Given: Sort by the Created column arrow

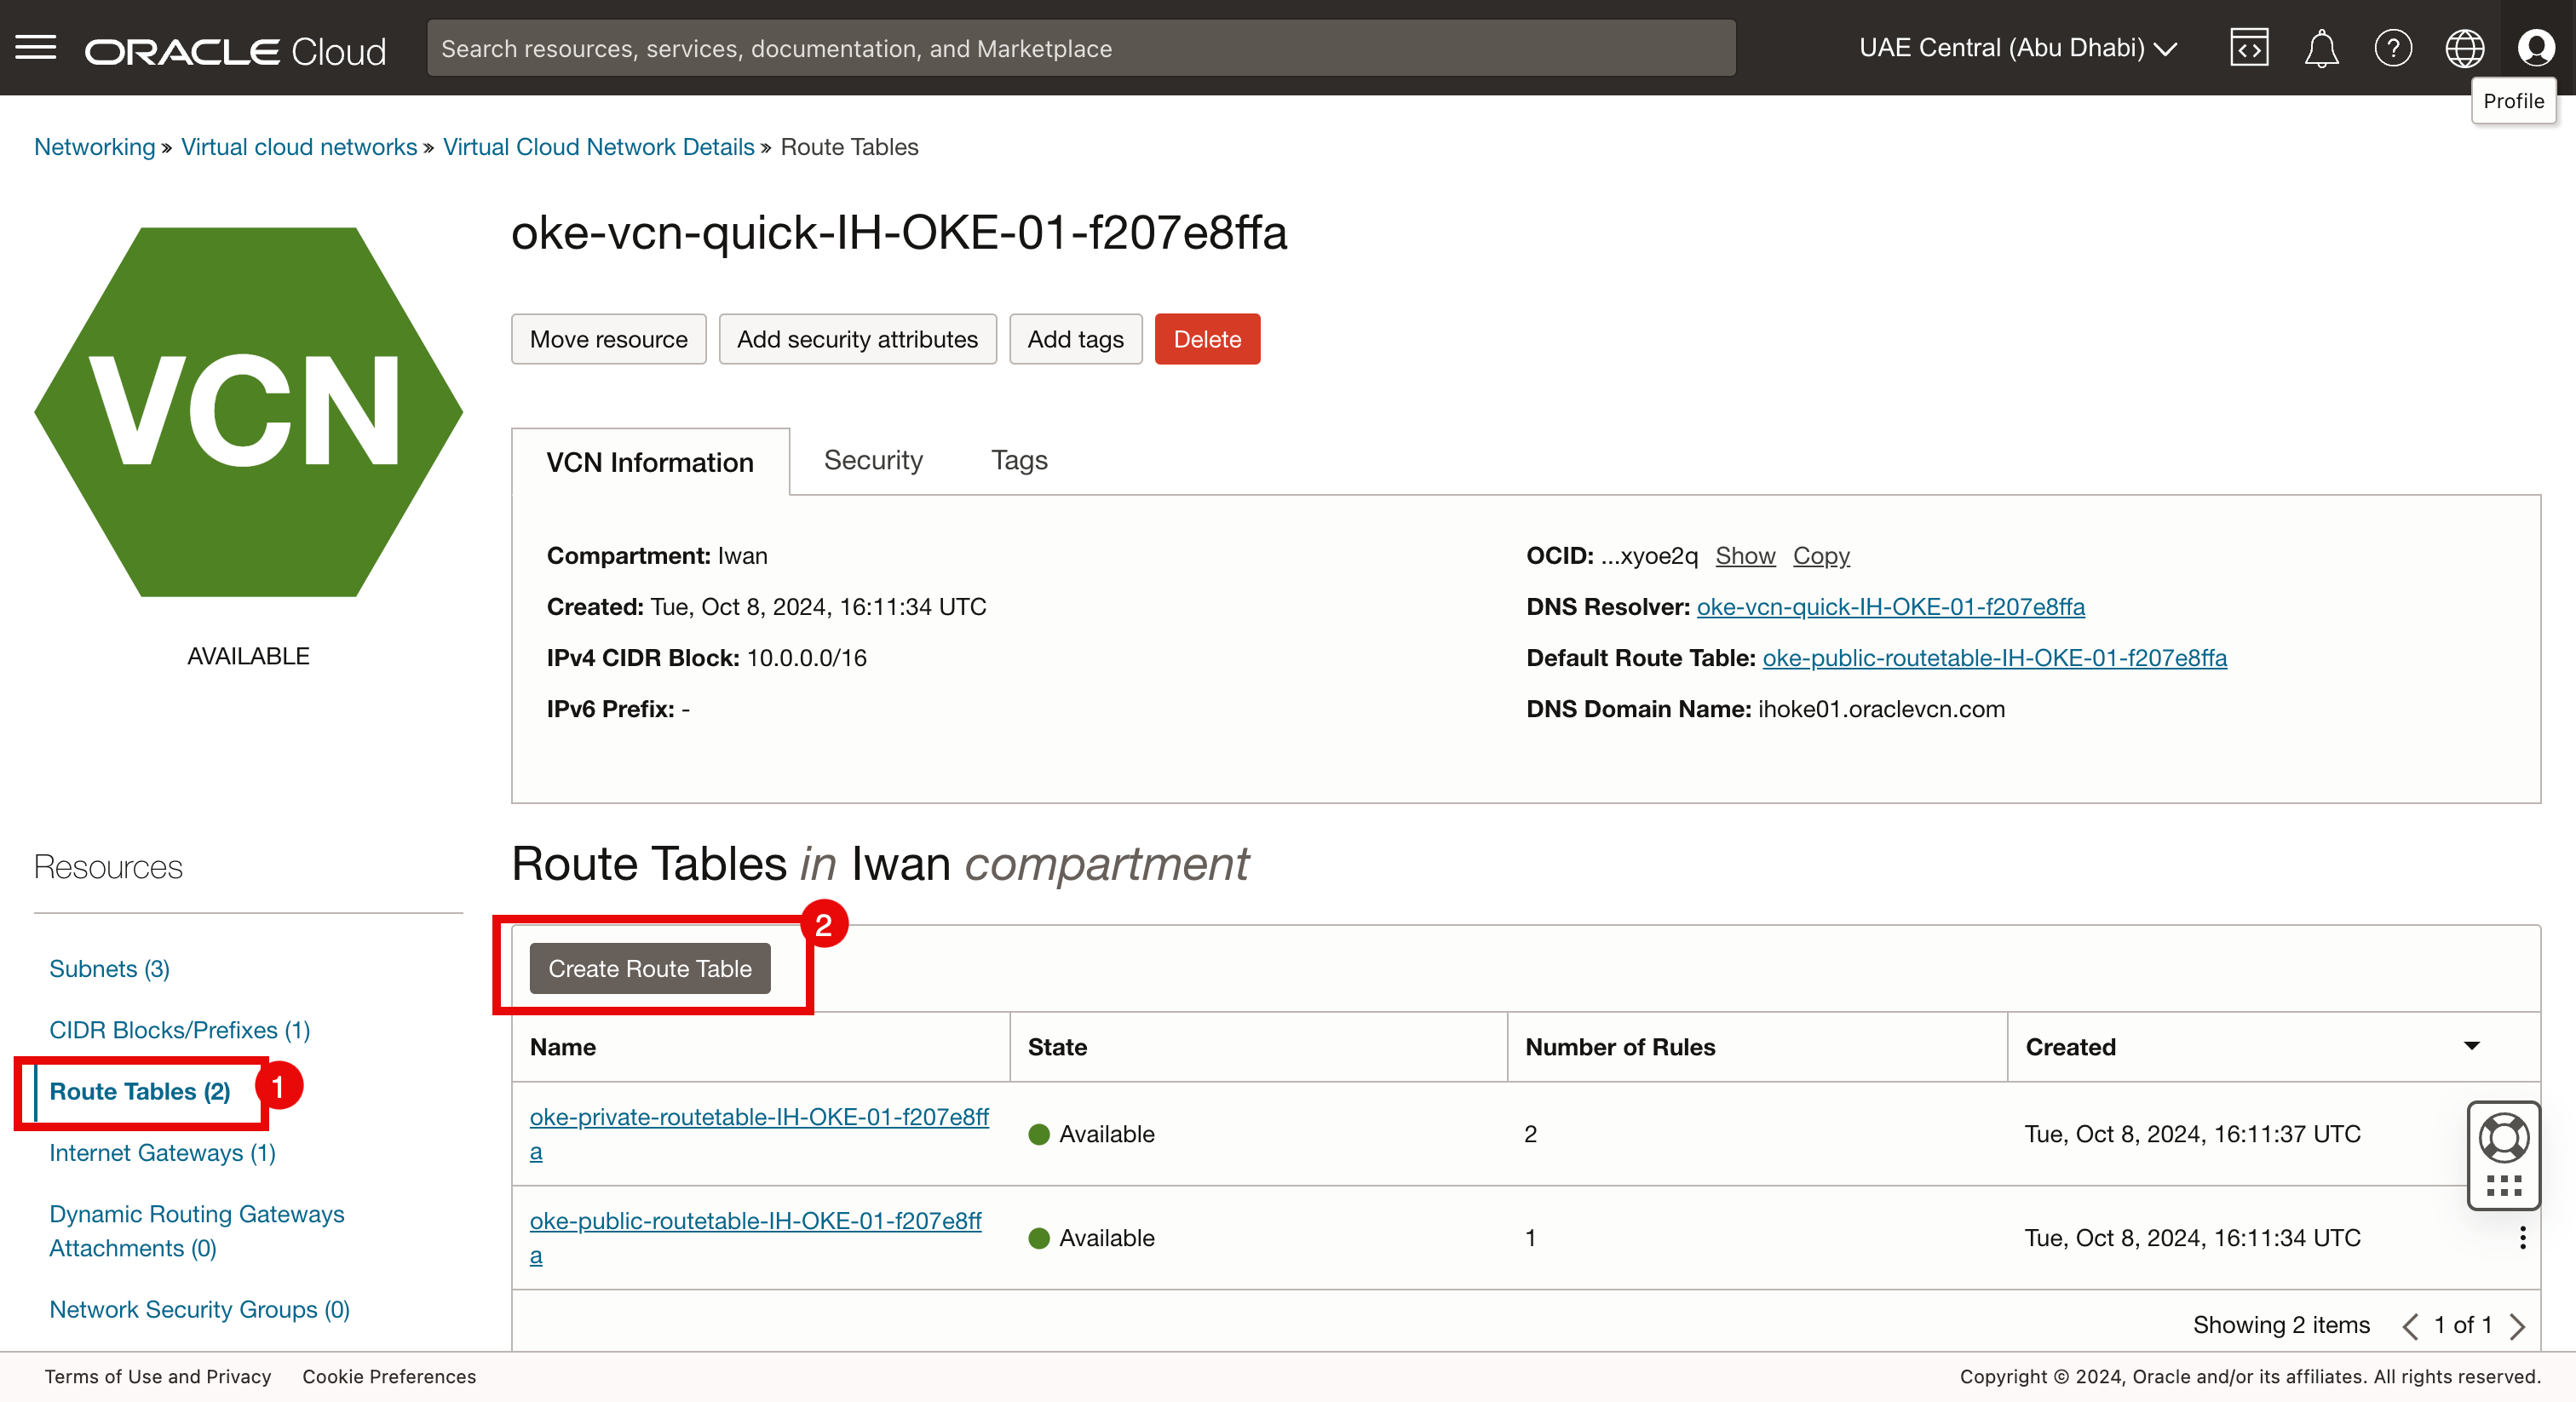Looking at the screenshot, I should tap(2471, 1046).
